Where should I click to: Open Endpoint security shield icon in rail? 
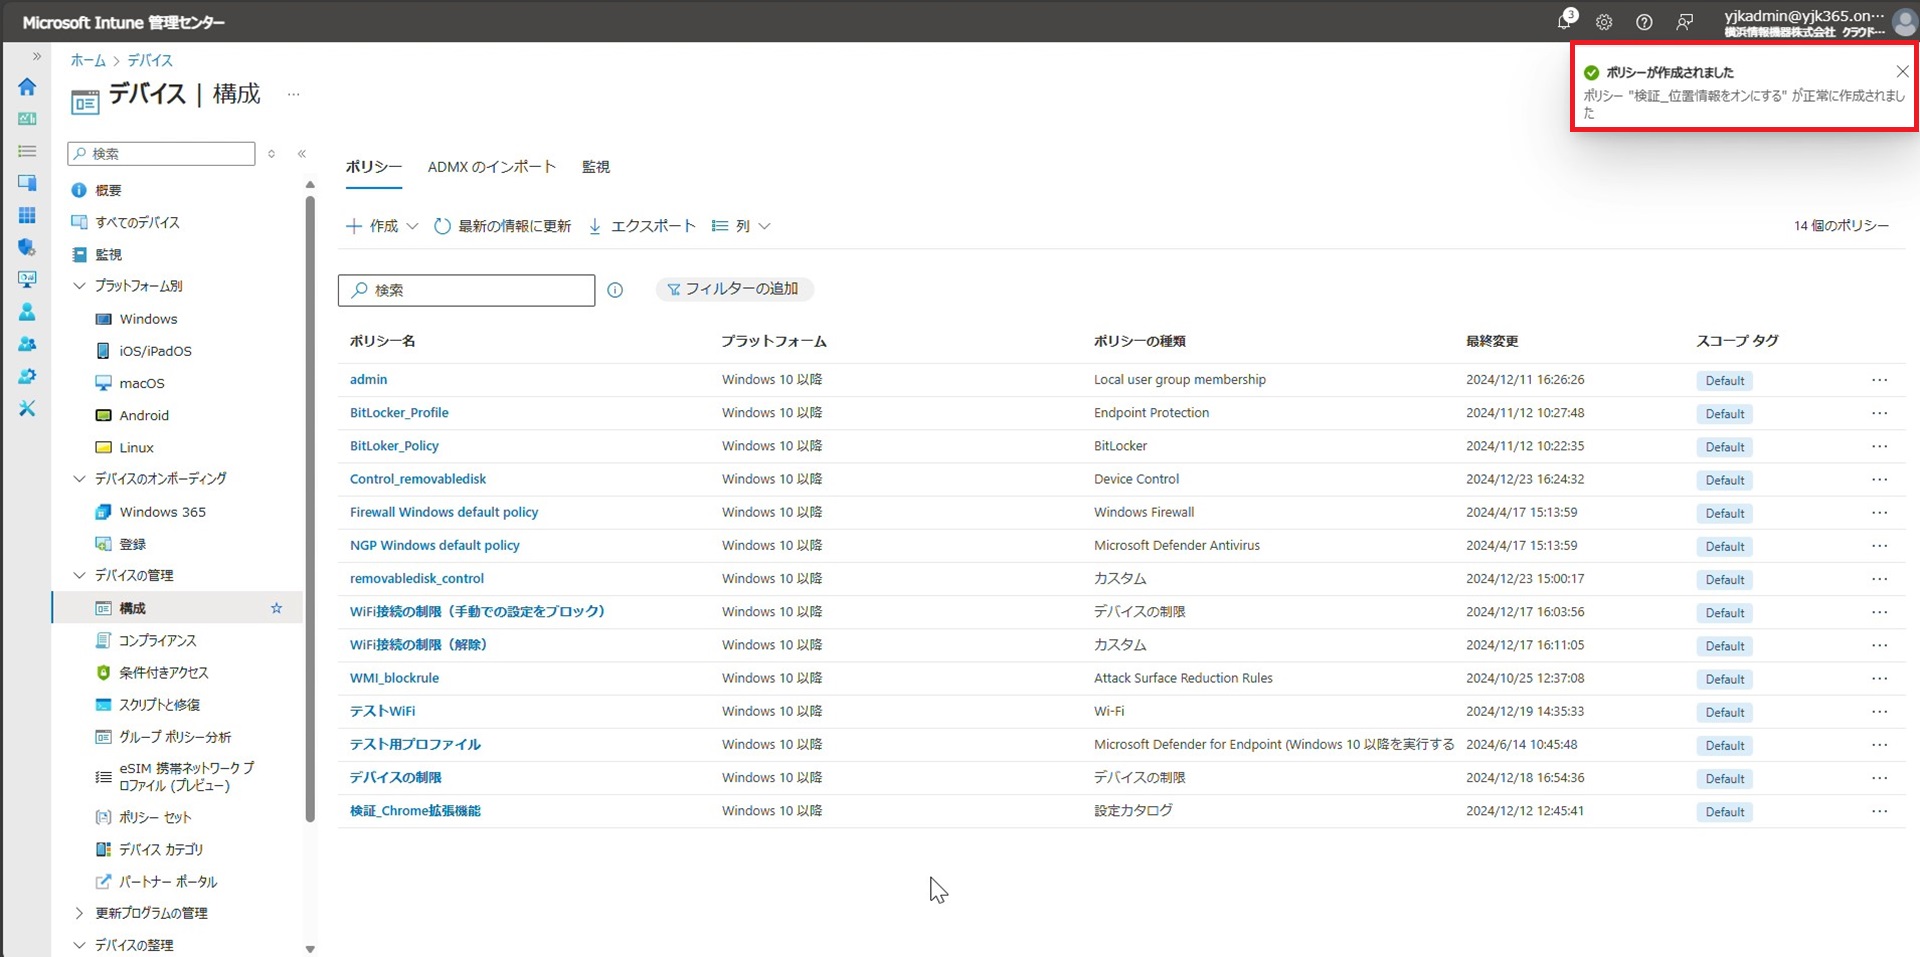pyautogui.click(x=27, y=247)
